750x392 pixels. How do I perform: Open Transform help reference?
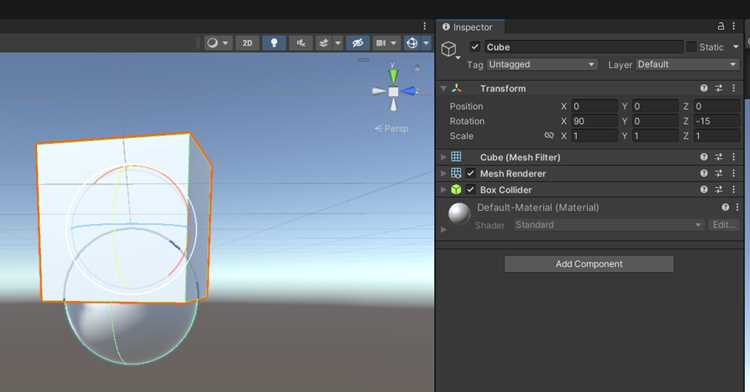pos(704,88)
